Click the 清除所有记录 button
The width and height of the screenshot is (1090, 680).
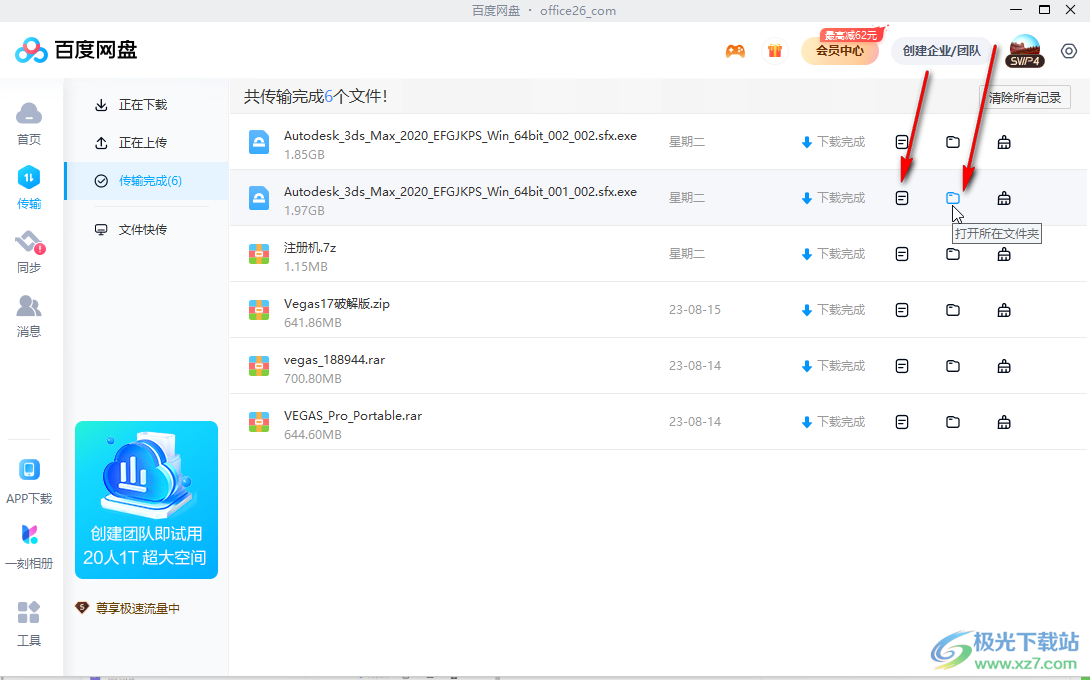(1023, 96)
